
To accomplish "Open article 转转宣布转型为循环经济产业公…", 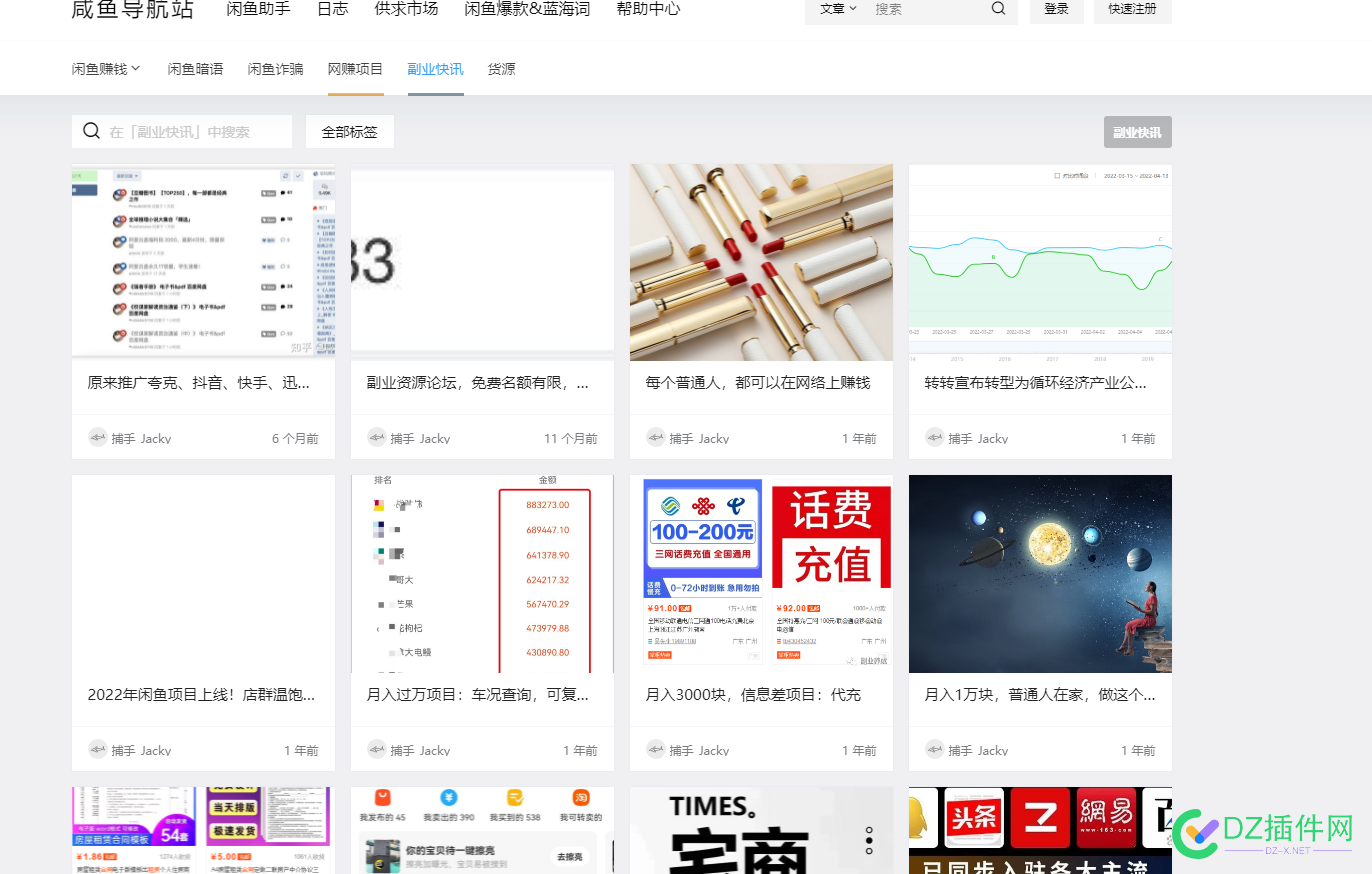I will [1035, 383].
